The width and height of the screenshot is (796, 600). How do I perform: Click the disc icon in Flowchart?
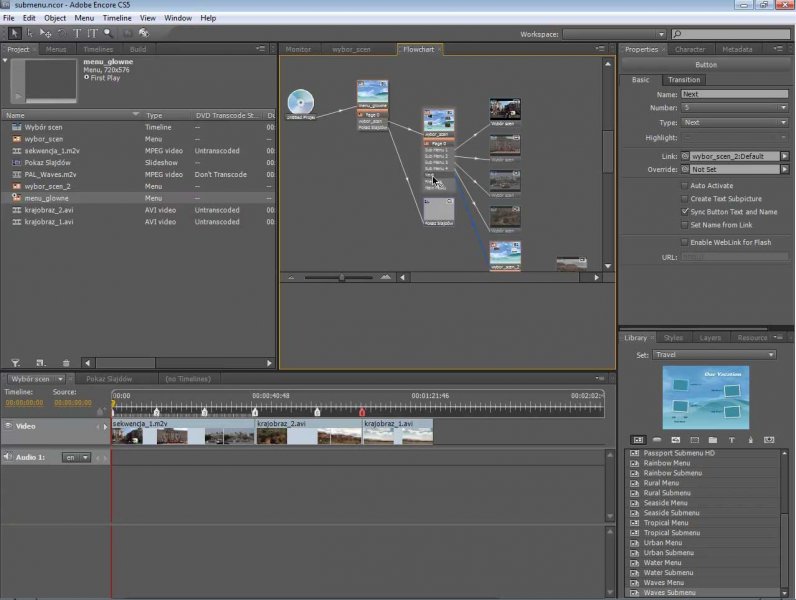301,102
